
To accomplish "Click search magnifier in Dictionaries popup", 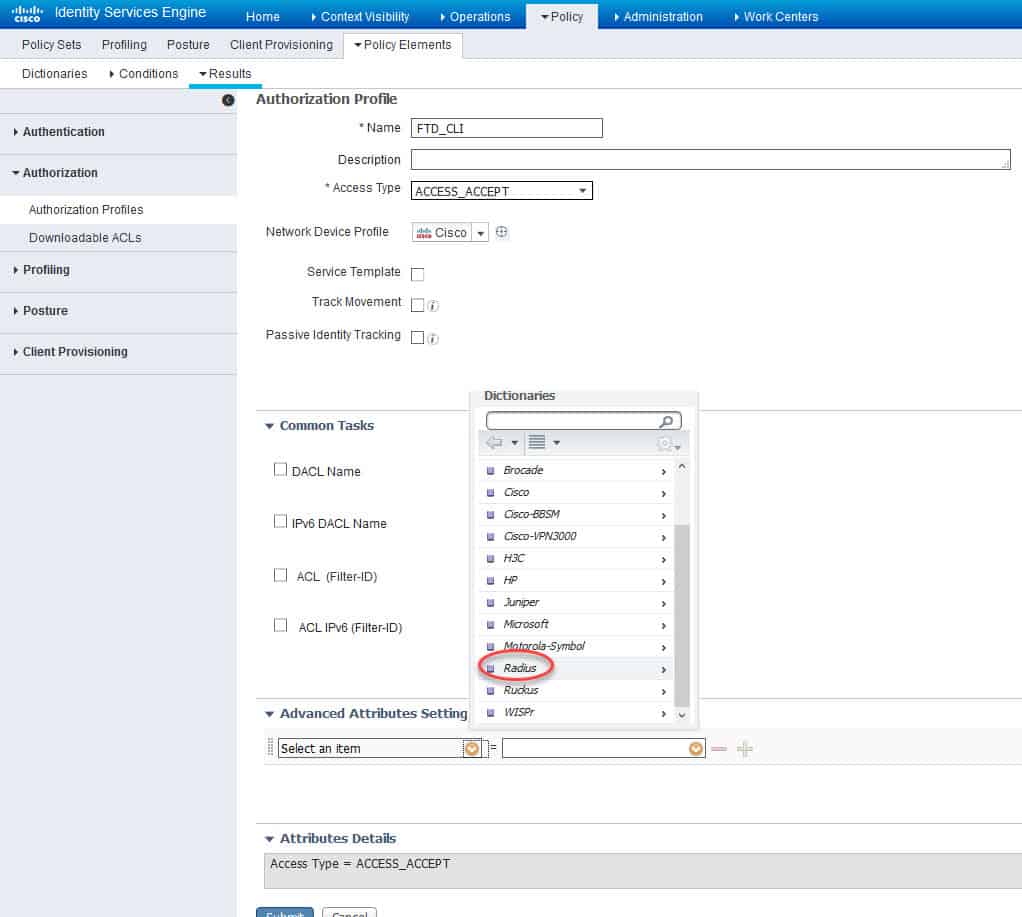I will (666, 422).
